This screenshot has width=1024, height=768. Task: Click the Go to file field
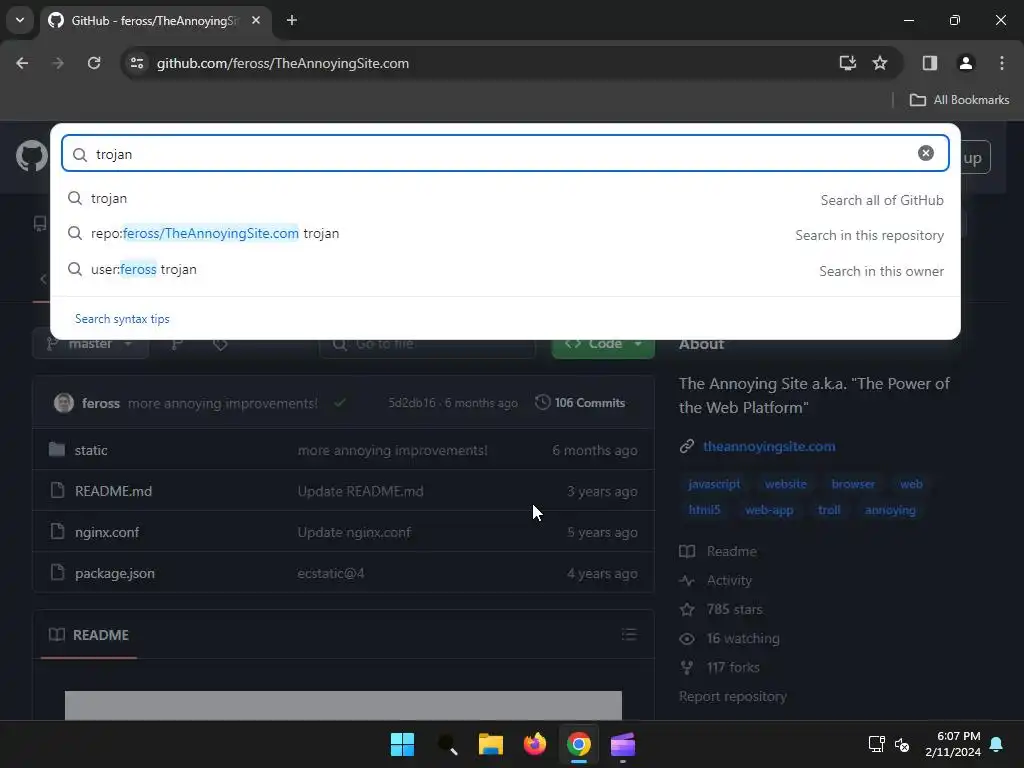[427, 344]
